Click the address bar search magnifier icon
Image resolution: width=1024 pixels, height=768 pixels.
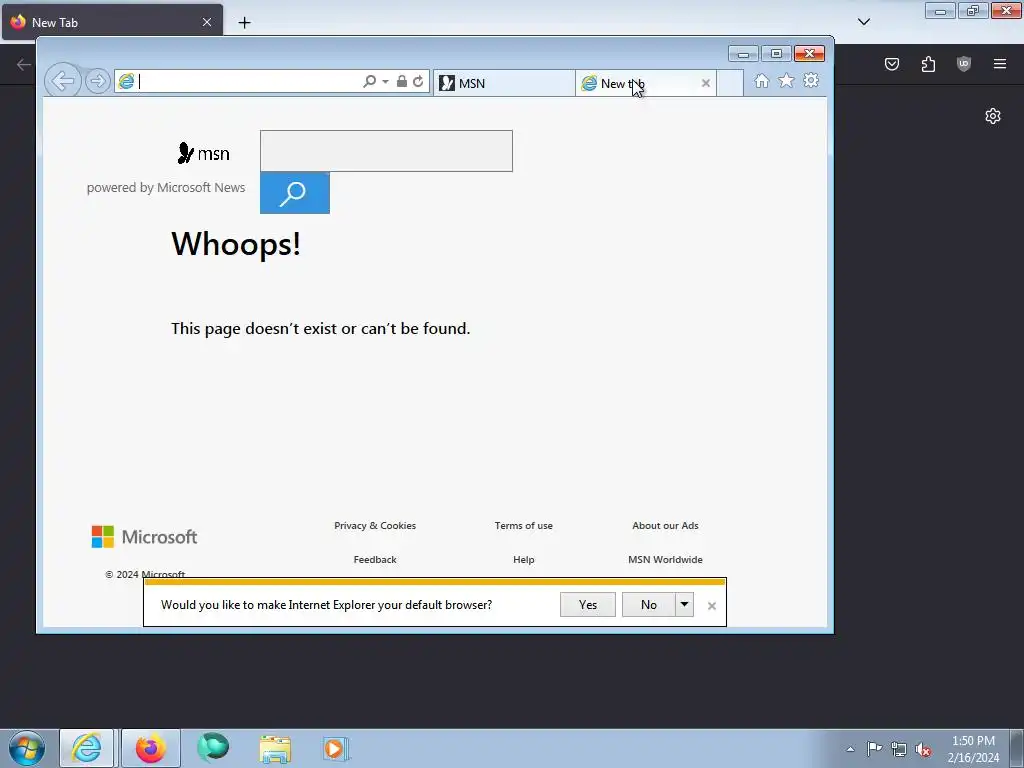[x=370, y=81]
